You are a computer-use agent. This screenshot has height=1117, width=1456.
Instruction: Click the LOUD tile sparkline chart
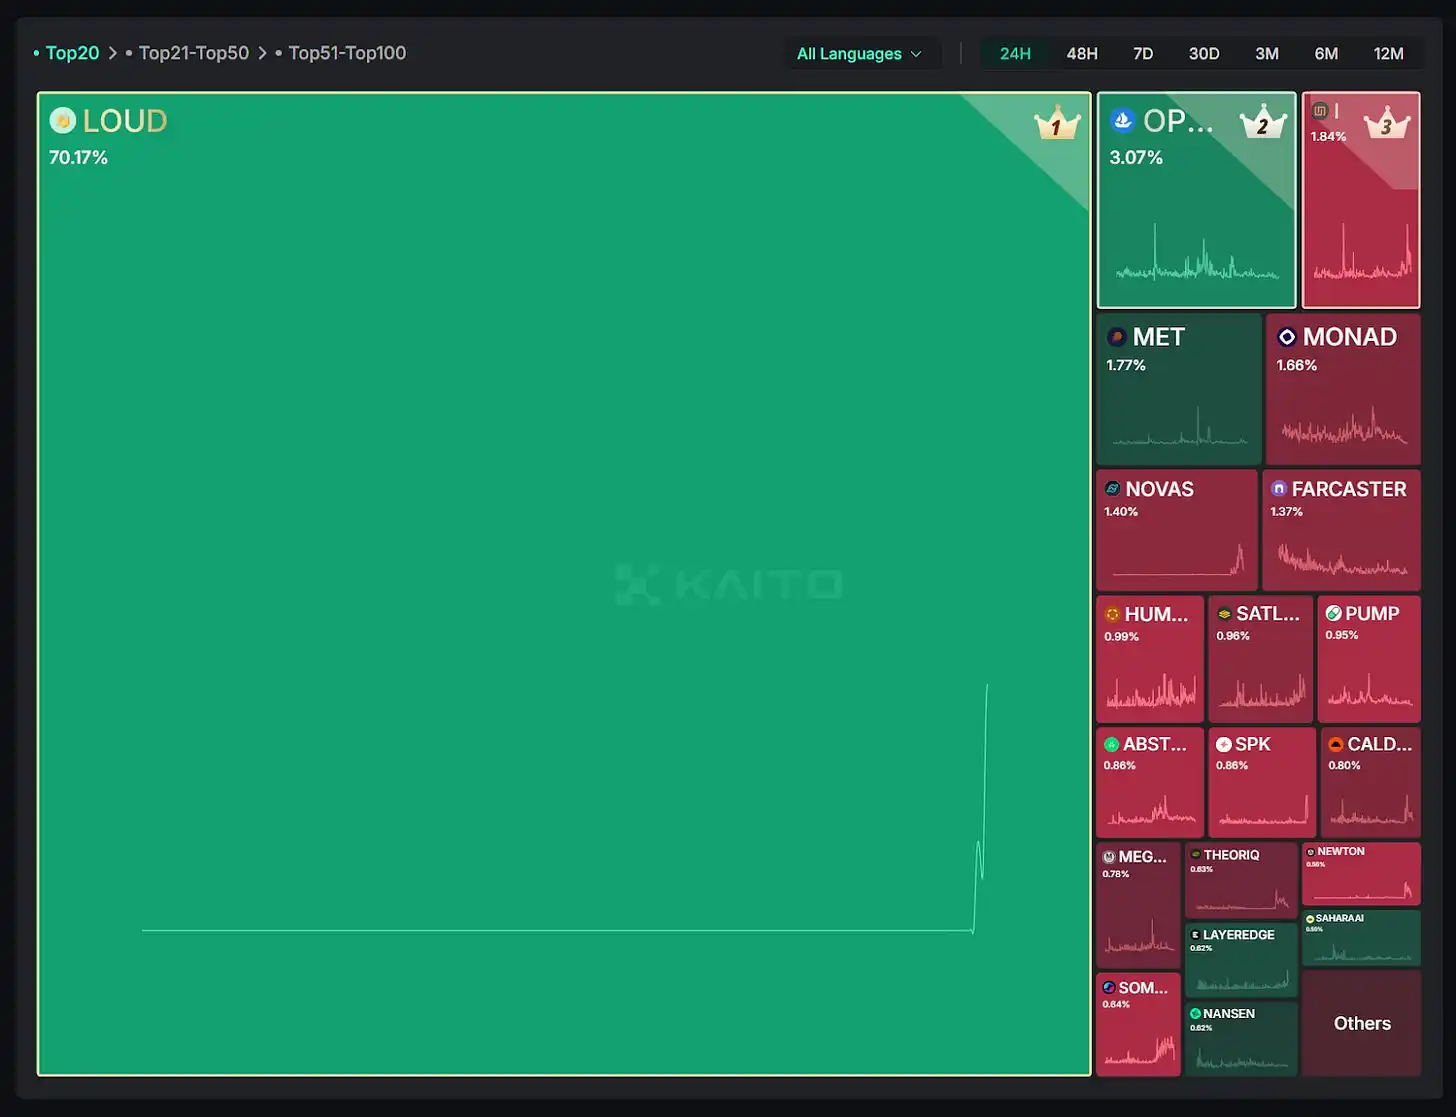point(565,808)
